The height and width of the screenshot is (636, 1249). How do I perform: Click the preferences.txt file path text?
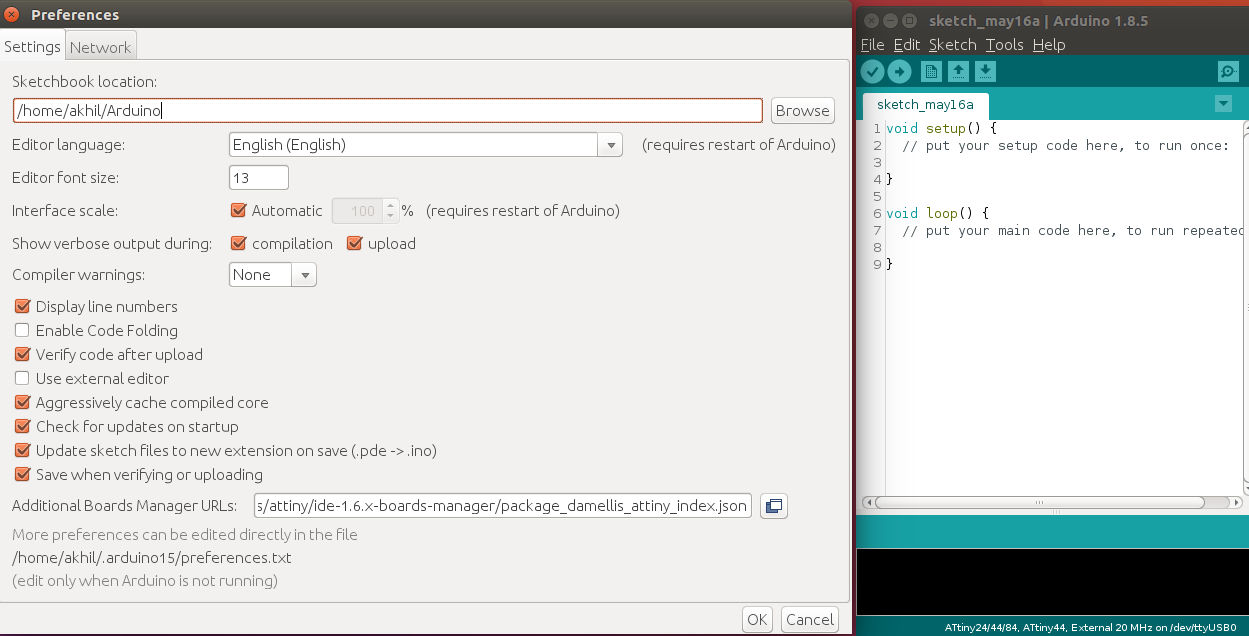pyautogui.click(x=152, y=558)
